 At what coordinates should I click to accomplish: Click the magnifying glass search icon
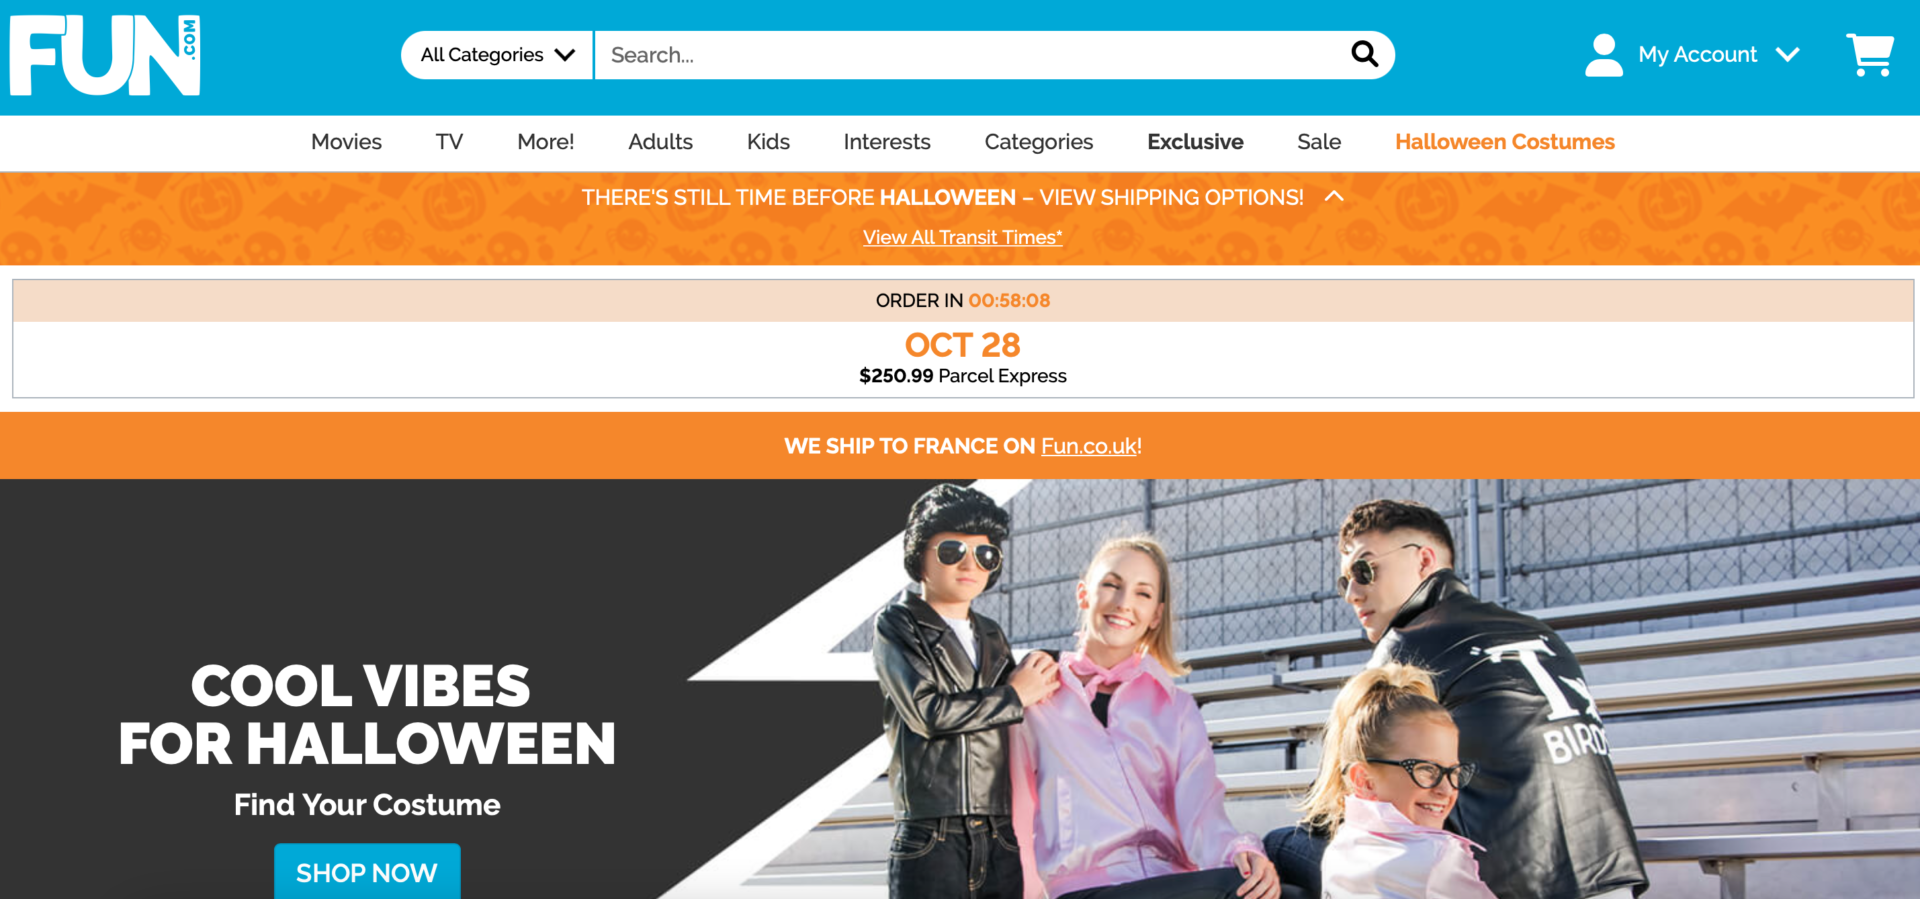(x=1364, y=54)
